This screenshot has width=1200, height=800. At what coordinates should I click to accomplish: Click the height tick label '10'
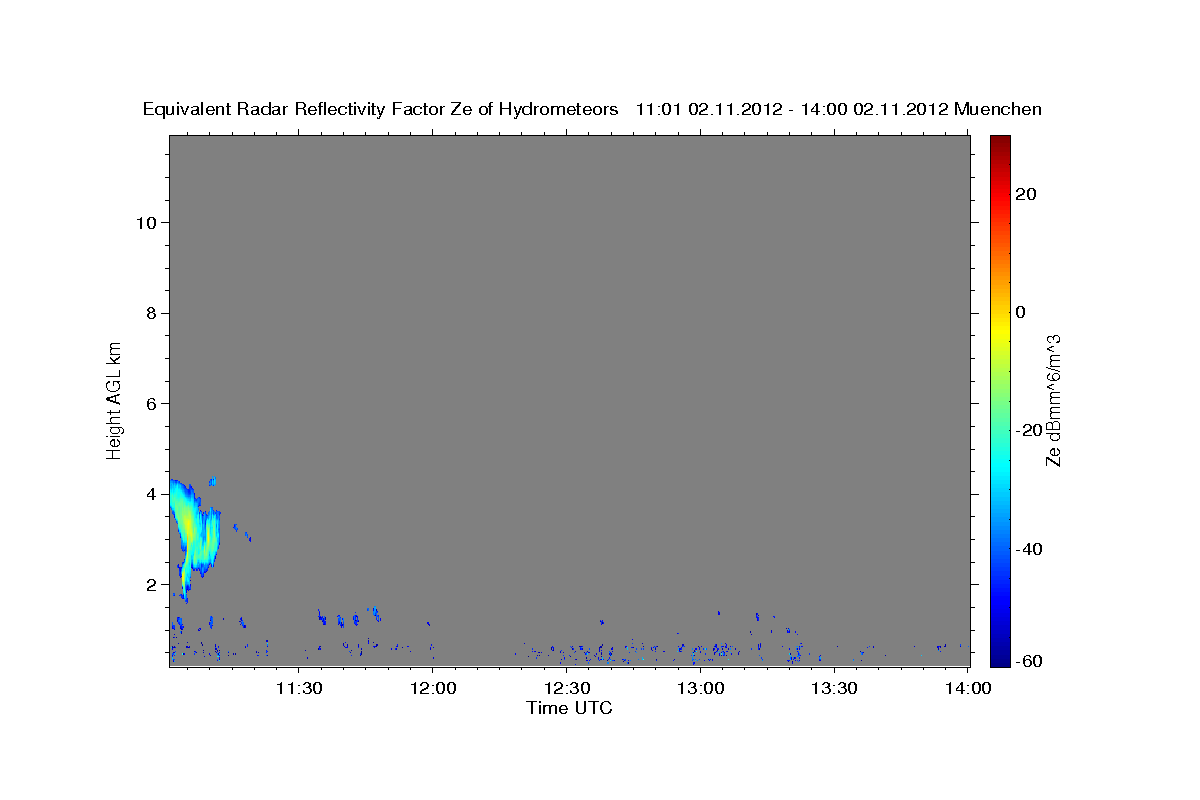click(x=146, y=222)
